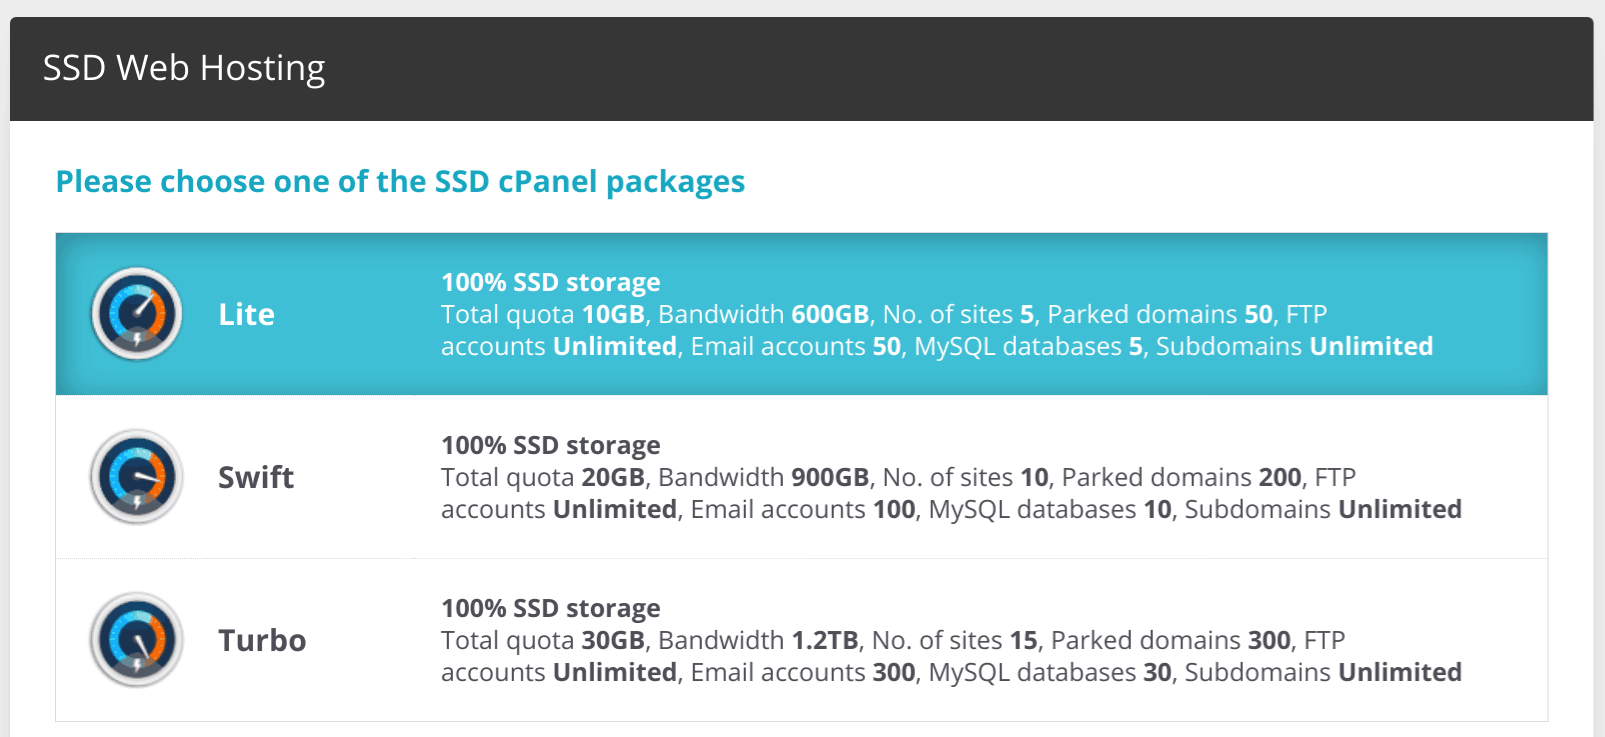Screen dimensions: 1605x737
Task: Click 'Parked domains 200' text in Swift row
Action: [x=1182, y=477]
